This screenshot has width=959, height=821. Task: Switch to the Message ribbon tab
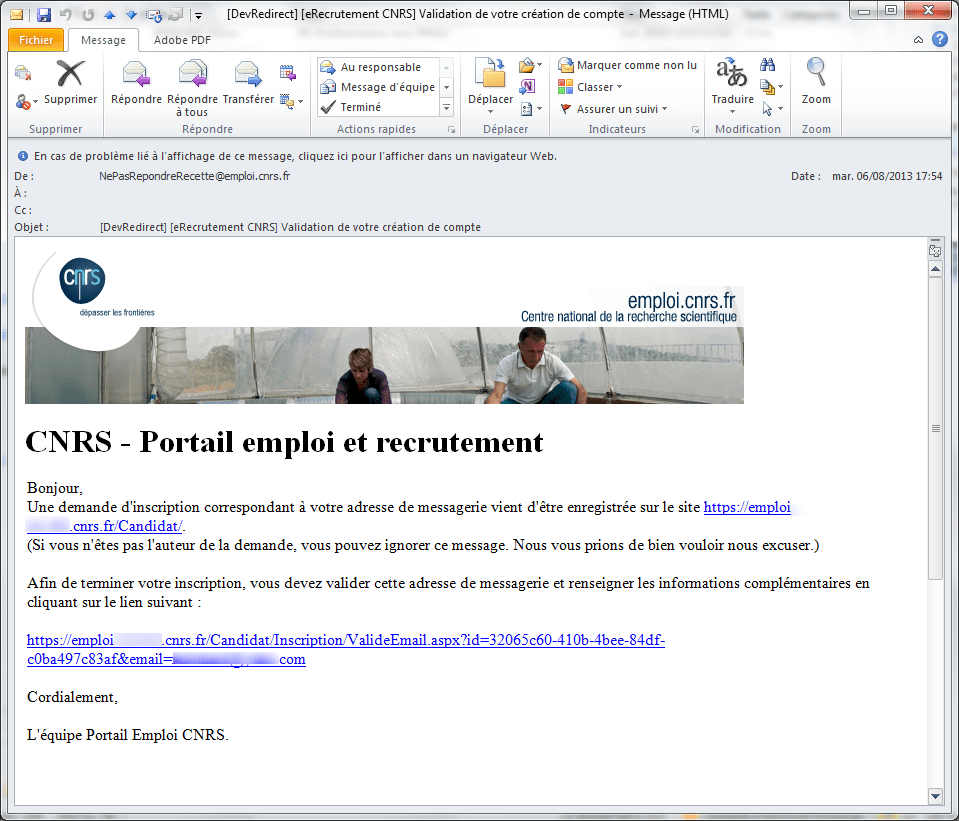pos(103,40)
